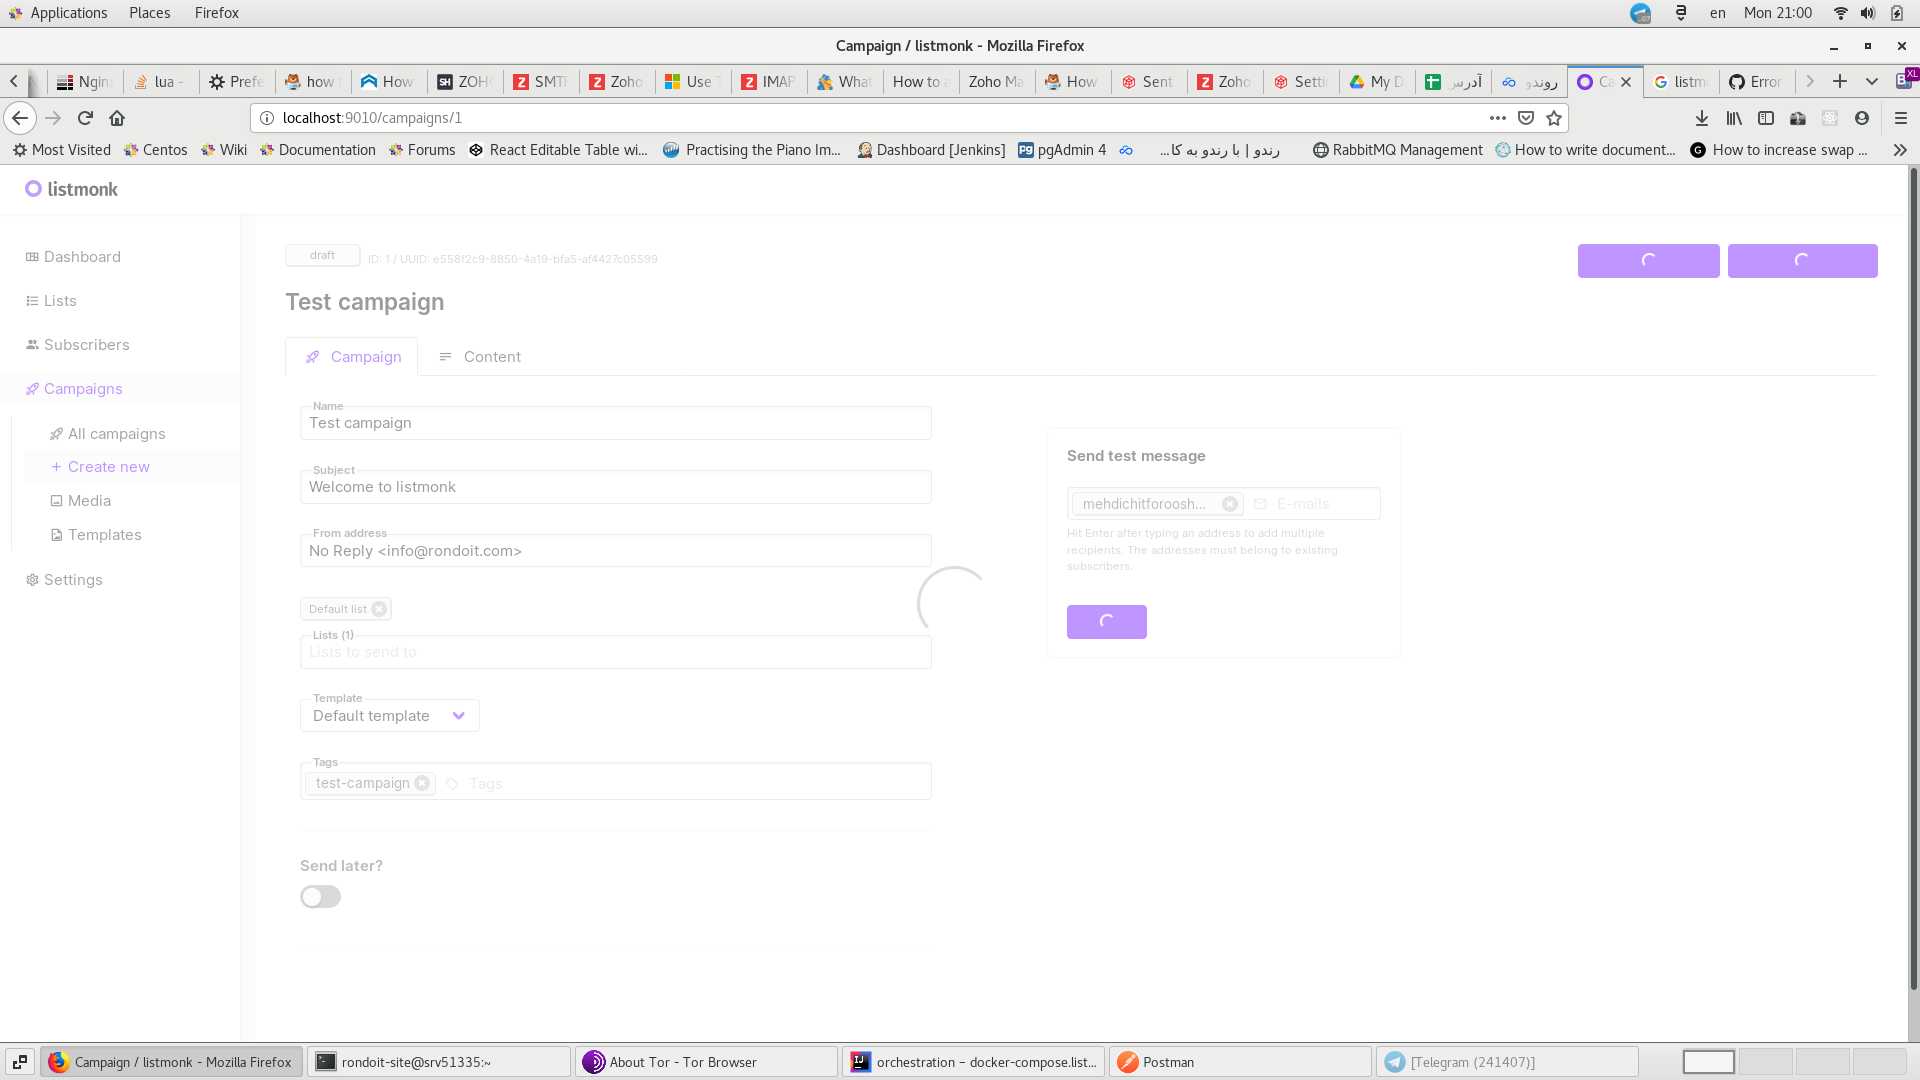Select Subscribers in the sidebar
Viewport: 1920px width, 1080px height.
pos(87,344)
